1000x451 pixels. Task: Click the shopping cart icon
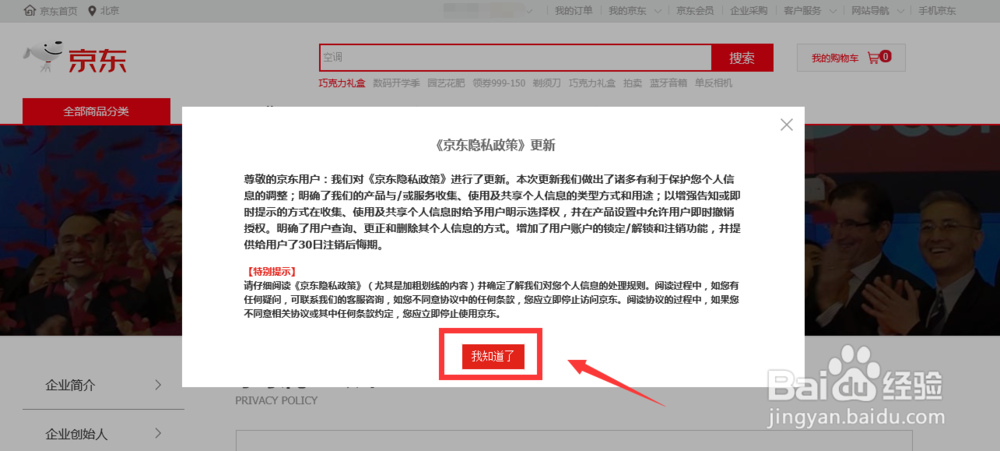[x=873, y=57]
